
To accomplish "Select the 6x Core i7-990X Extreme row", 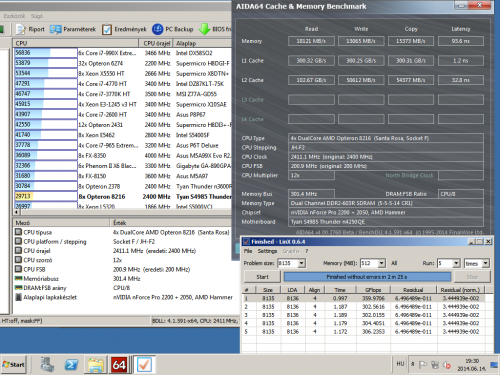I will pos(123,53).
